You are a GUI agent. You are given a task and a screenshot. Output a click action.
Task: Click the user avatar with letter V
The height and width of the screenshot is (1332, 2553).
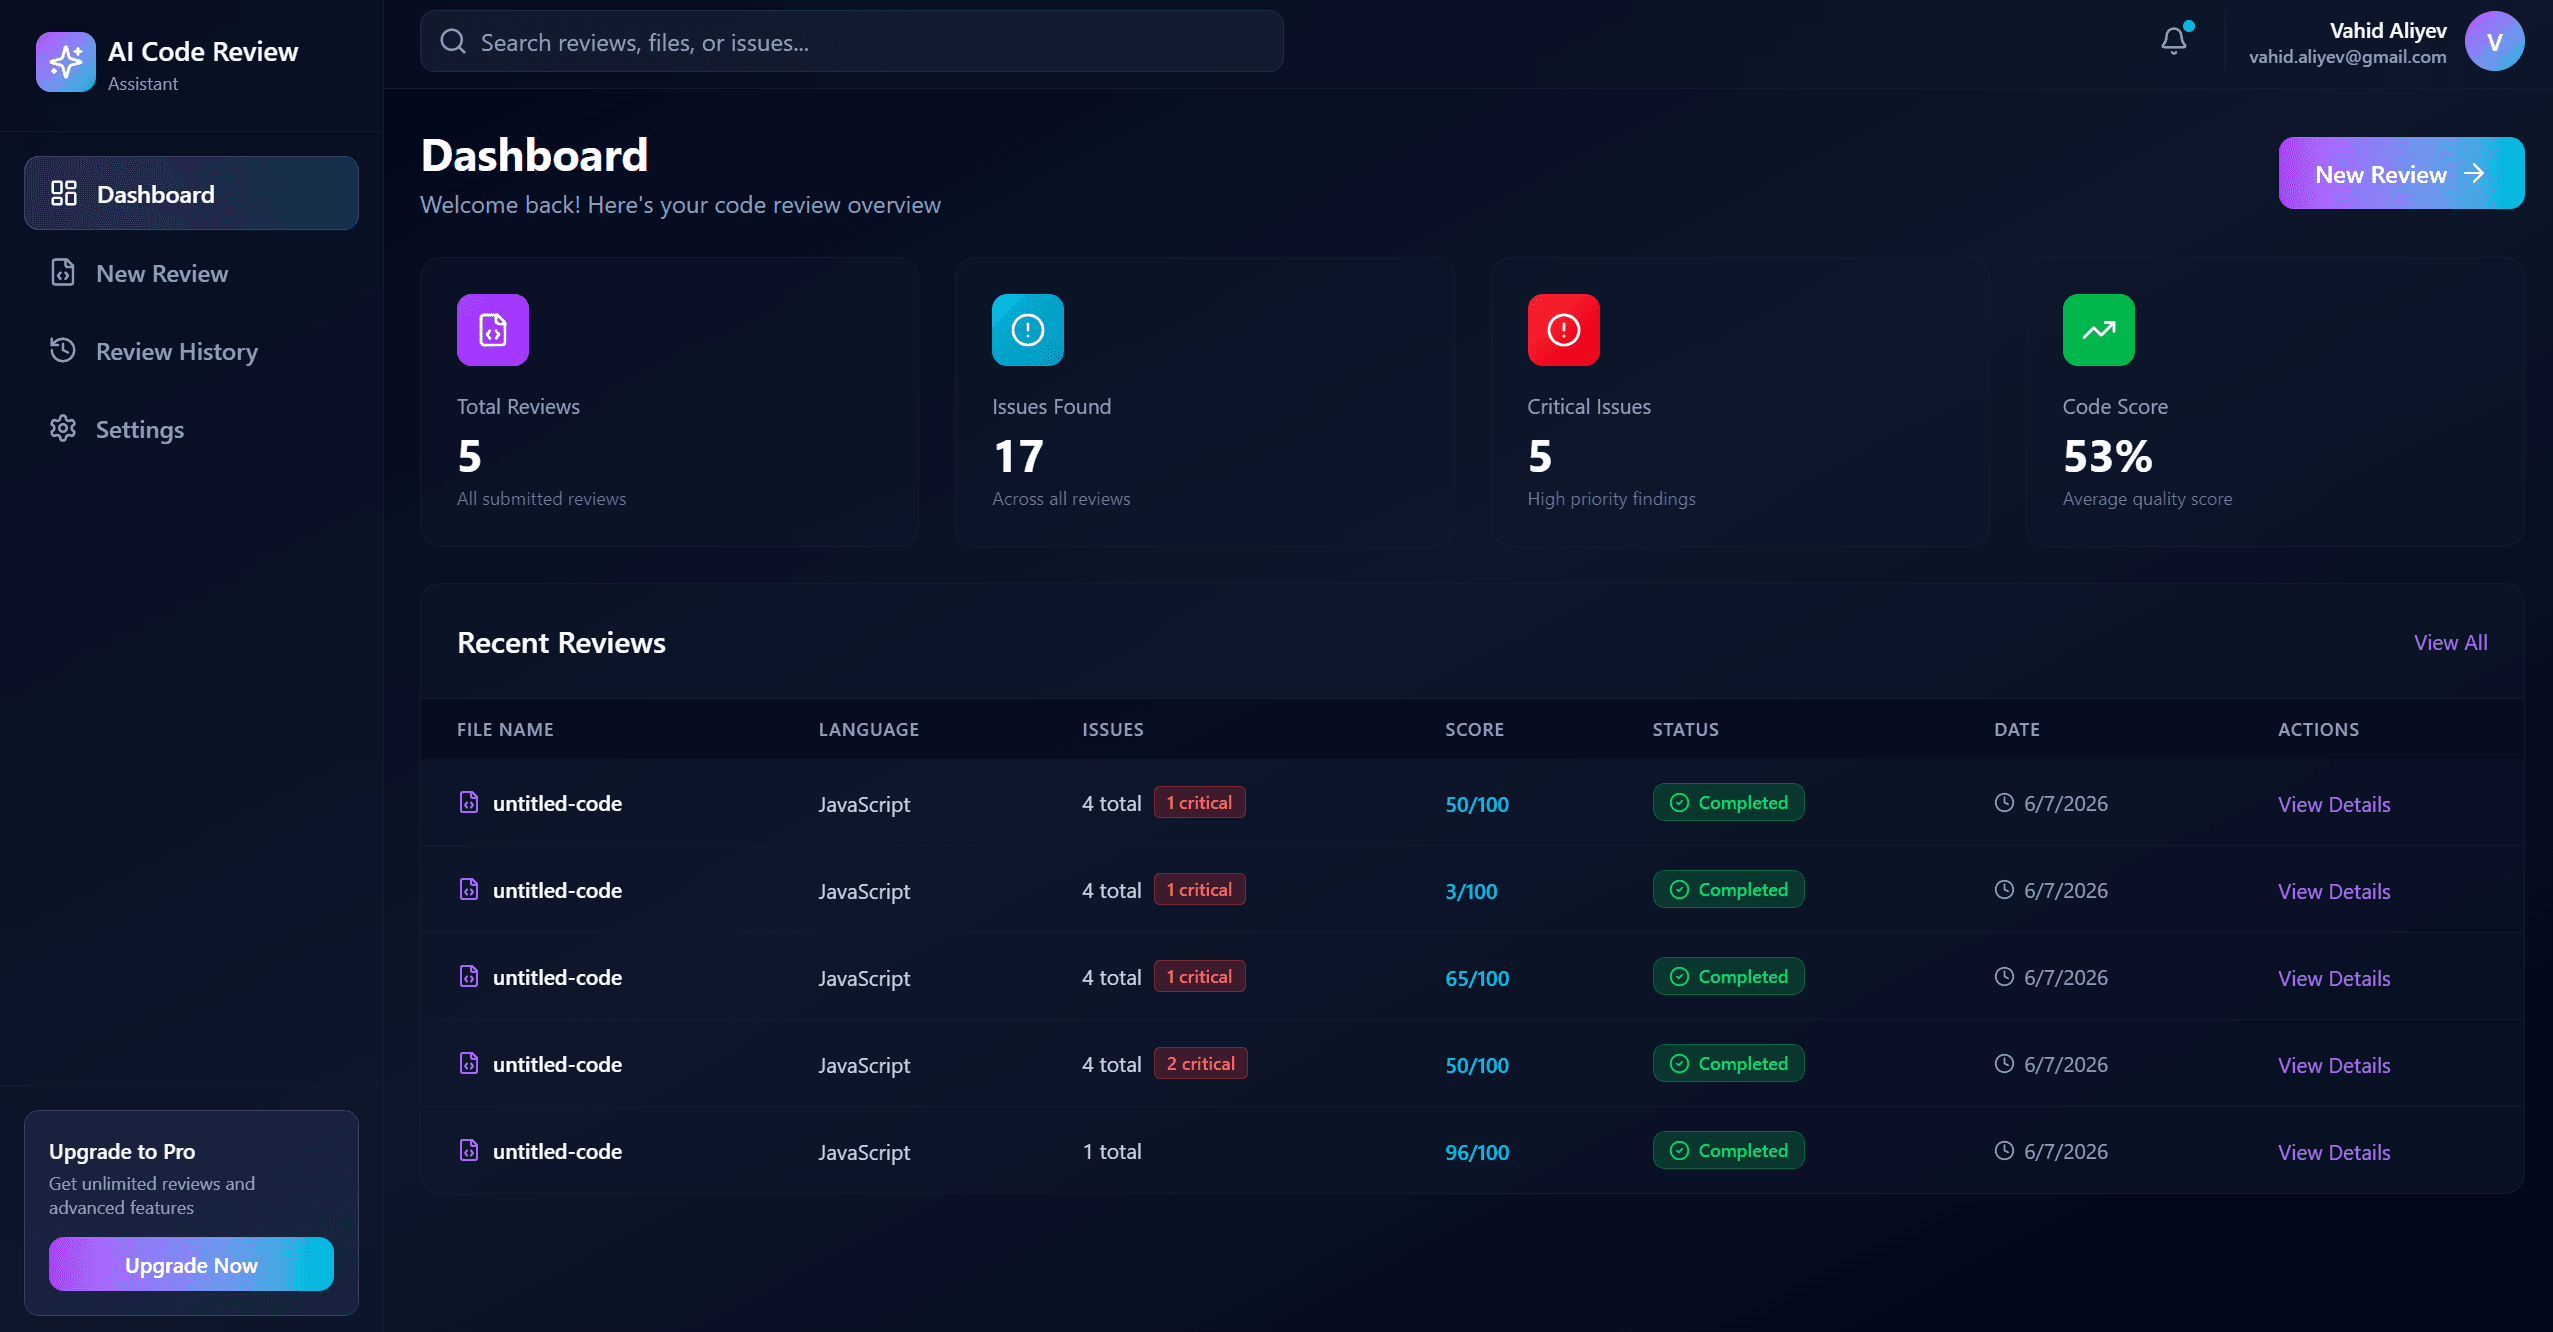pyautogui.click(x=2494, y=41)
